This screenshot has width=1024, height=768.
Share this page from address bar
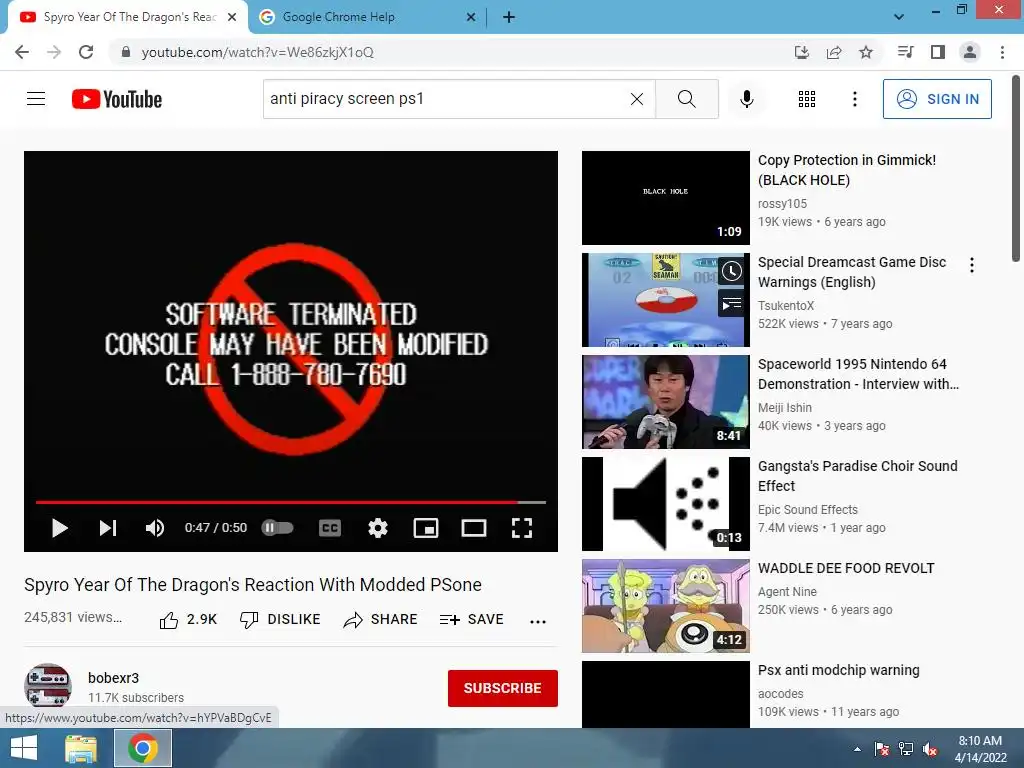tap(834, 52)
